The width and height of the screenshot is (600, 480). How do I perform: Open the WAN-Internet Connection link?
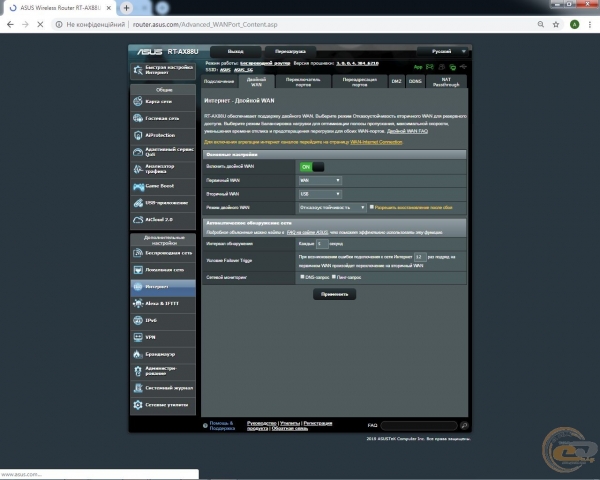pyautogui.click(x=376, y=142)
